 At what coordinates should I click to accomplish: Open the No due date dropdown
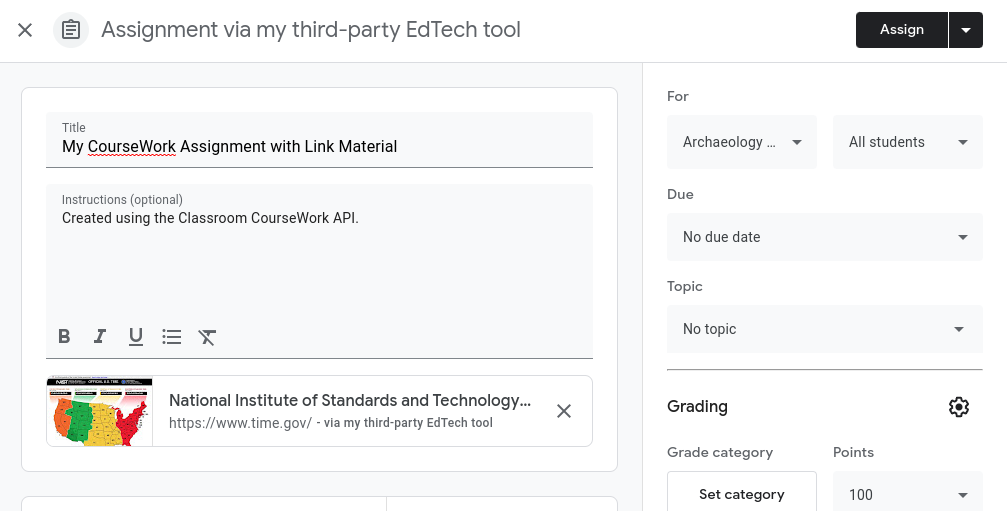pyautogui.click(x=825, y=237)
